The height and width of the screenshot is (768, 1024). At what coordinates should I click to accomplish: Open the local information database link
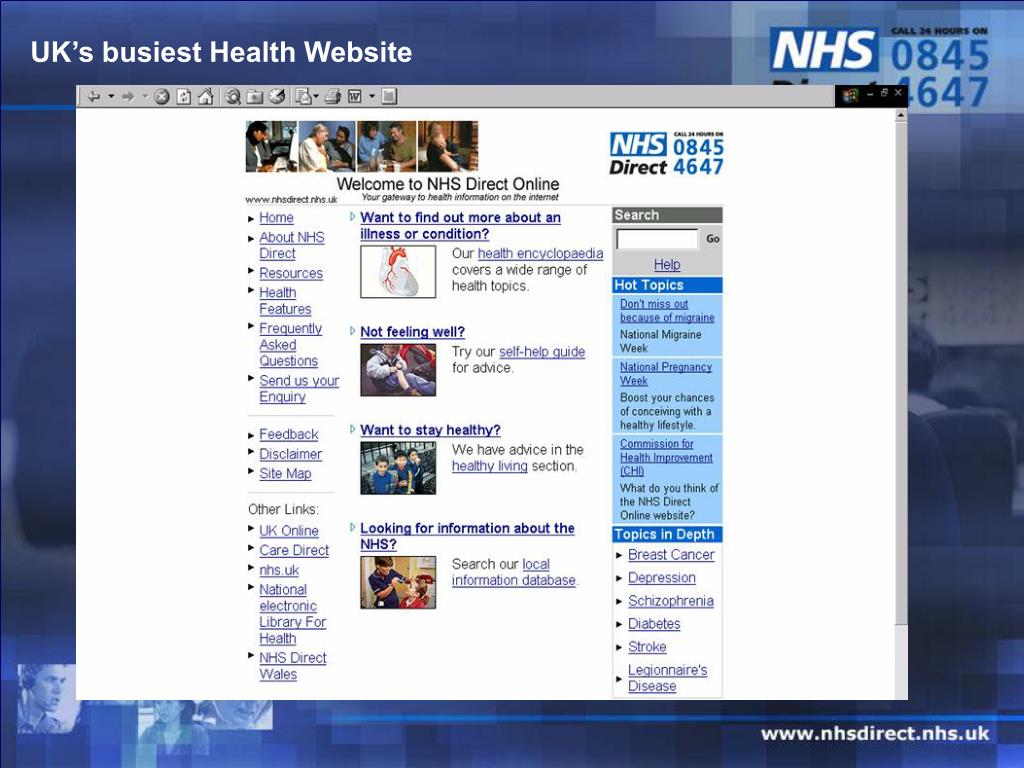(514, 572)
